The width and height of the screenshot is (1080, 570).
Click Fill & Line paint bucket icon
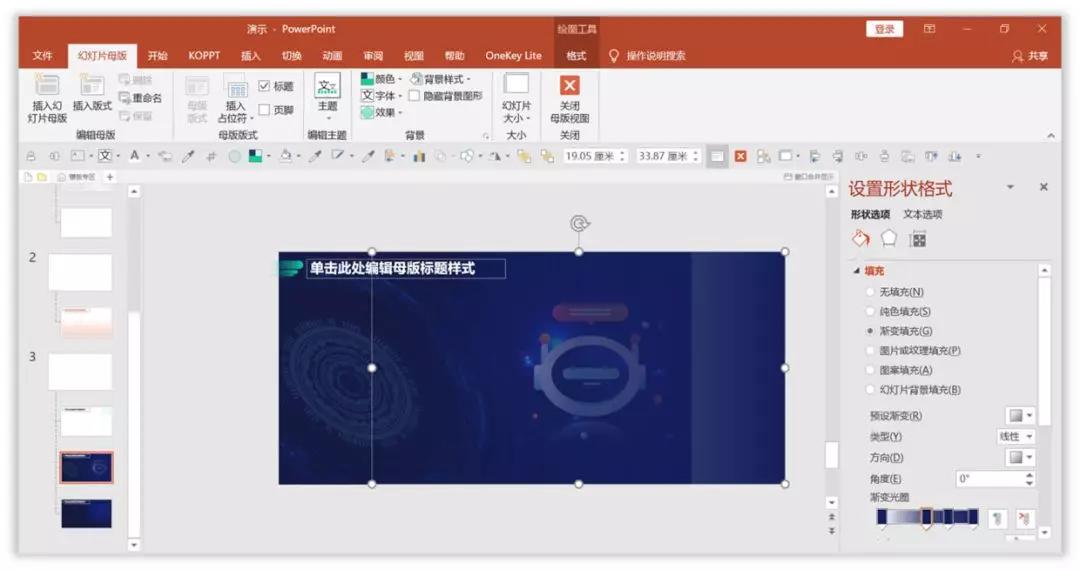click(x=861, y=239)
